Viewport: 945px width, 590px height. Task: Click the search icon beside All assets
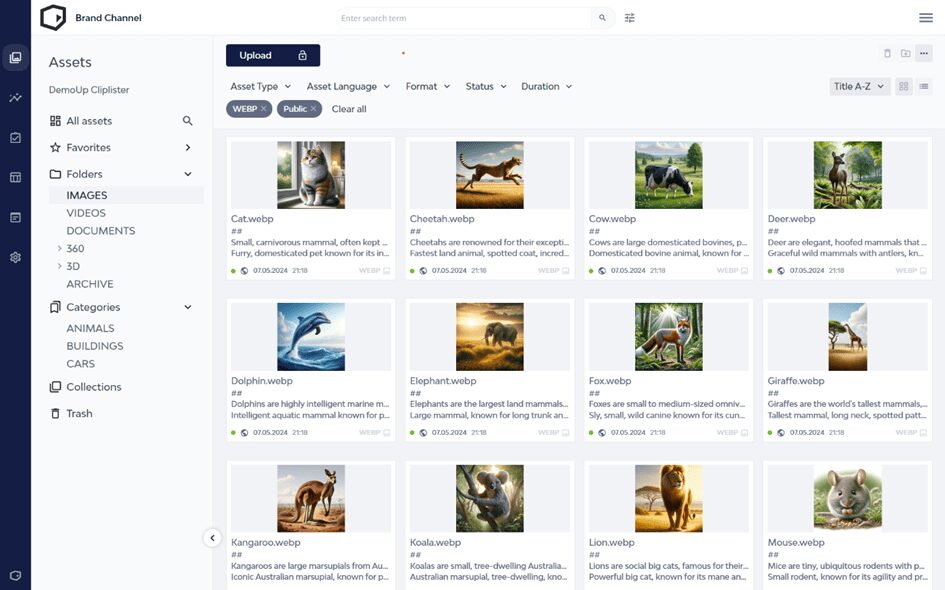click(187, 121)
